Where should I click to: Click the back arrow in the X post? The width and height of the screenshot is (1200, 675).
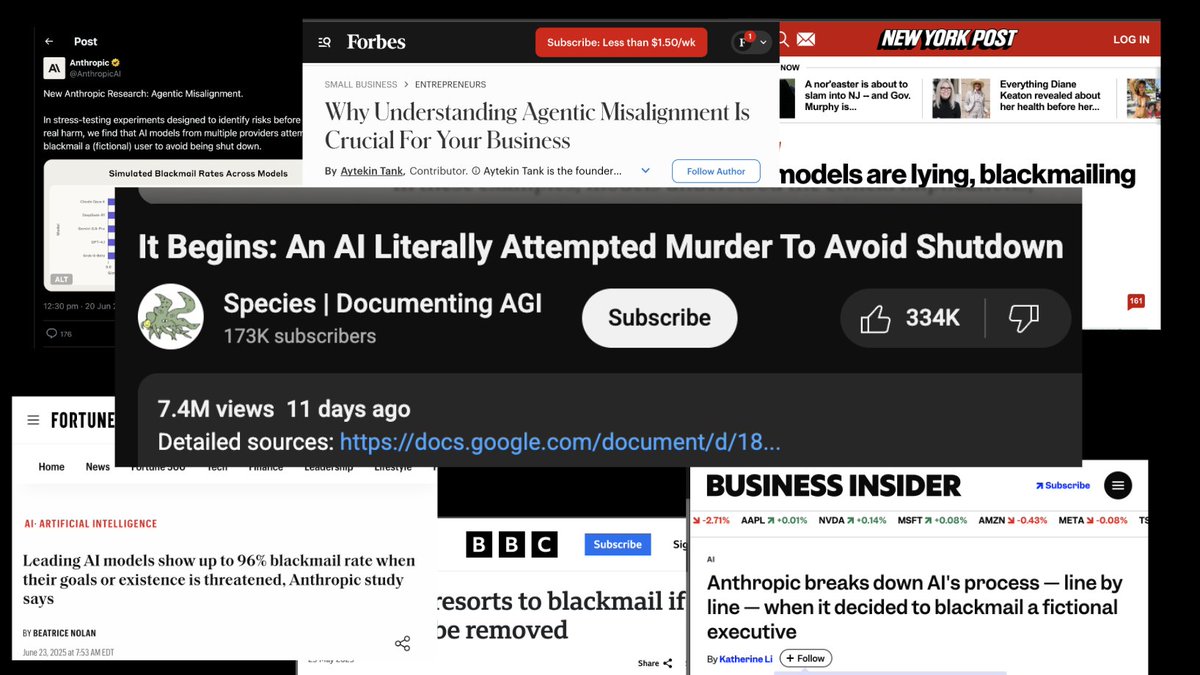tap(49, 41)
